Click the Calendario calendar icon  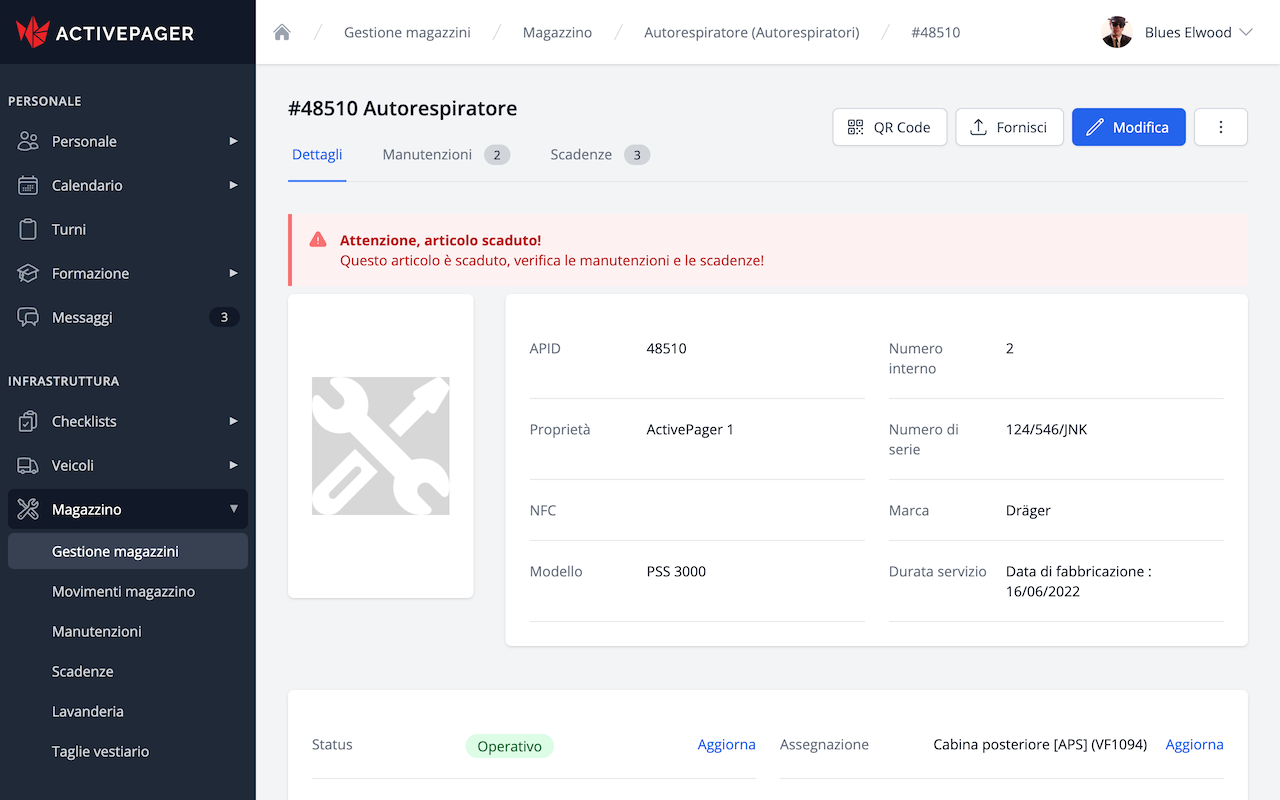28,185
